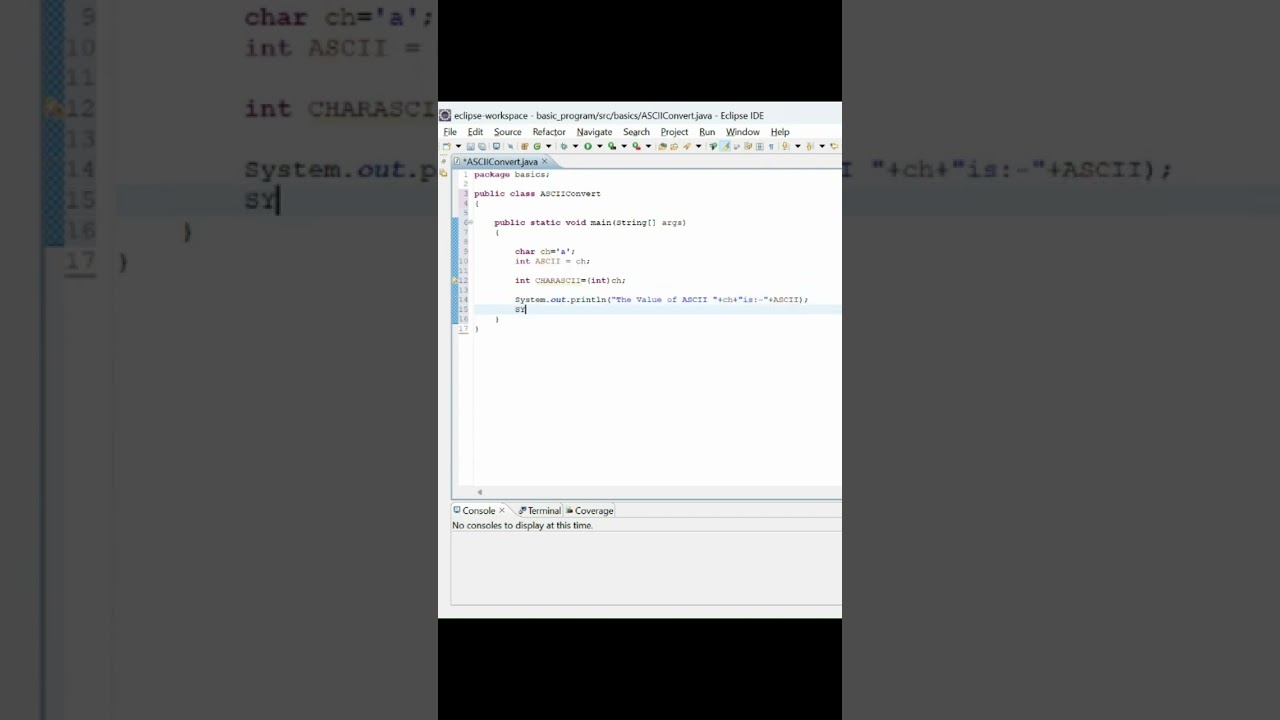Image resolution: width=1280 pixels, height=720 pixels.
Task: Click the New file toolbar icon
Action: (x=446, y=146)
